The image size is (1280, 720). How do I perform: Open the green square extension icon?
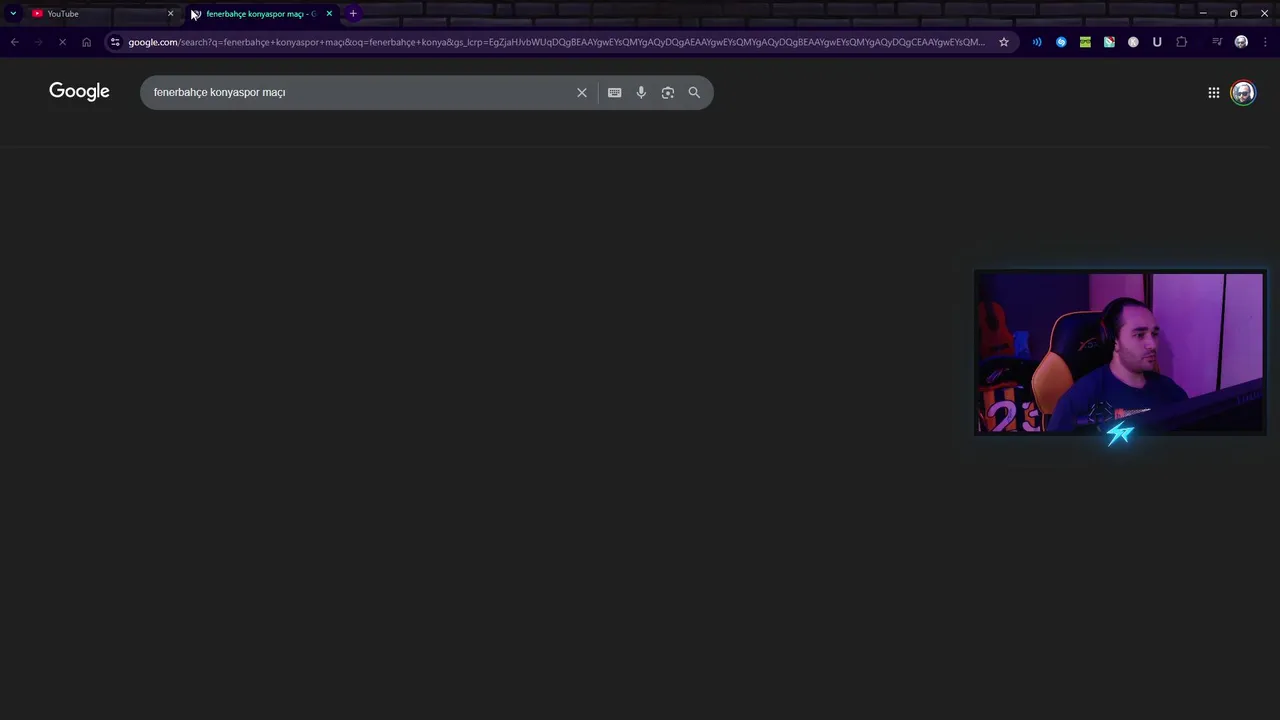click(x=1085, y=42)
